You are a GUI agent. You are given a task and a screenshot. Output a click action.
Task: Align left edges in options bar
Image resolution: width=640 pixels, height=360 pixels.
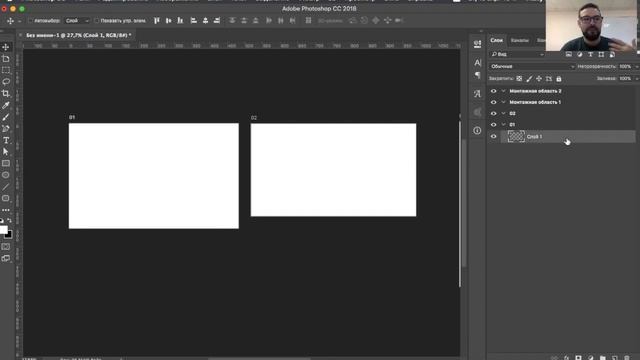194,20
